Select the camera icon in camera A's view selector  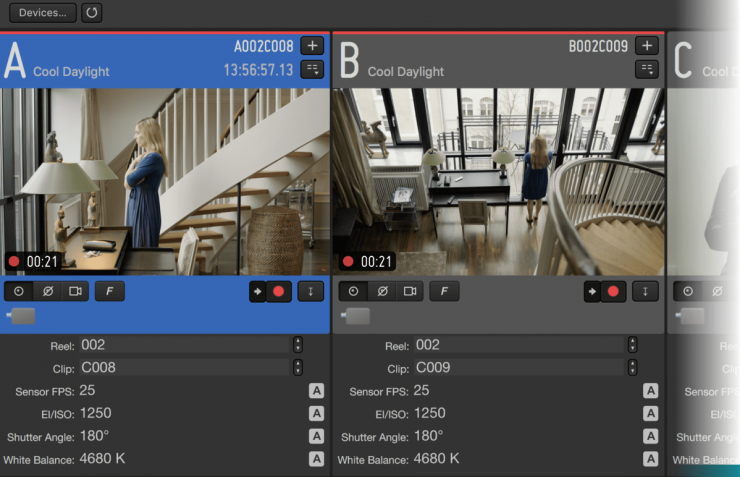click(x=74, y=291)
